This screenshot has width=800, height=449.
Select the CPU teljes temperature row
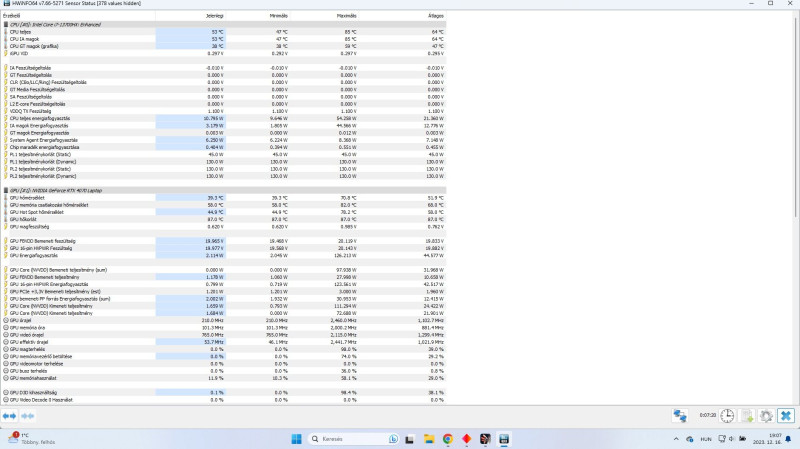223,32
